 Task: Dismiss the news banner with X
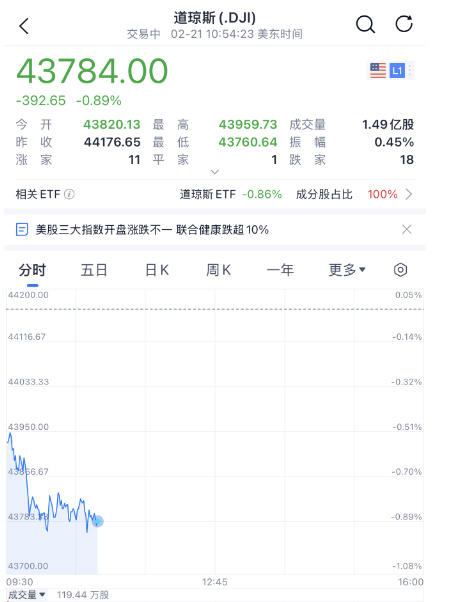click(x=406, y=230)
